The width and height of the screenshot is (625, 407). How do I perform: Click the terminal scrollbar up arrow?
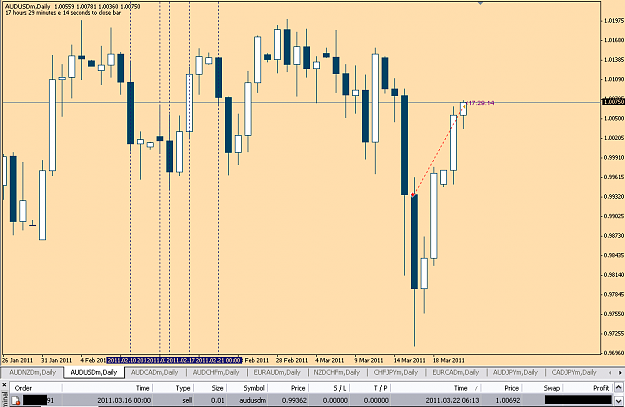619,387
